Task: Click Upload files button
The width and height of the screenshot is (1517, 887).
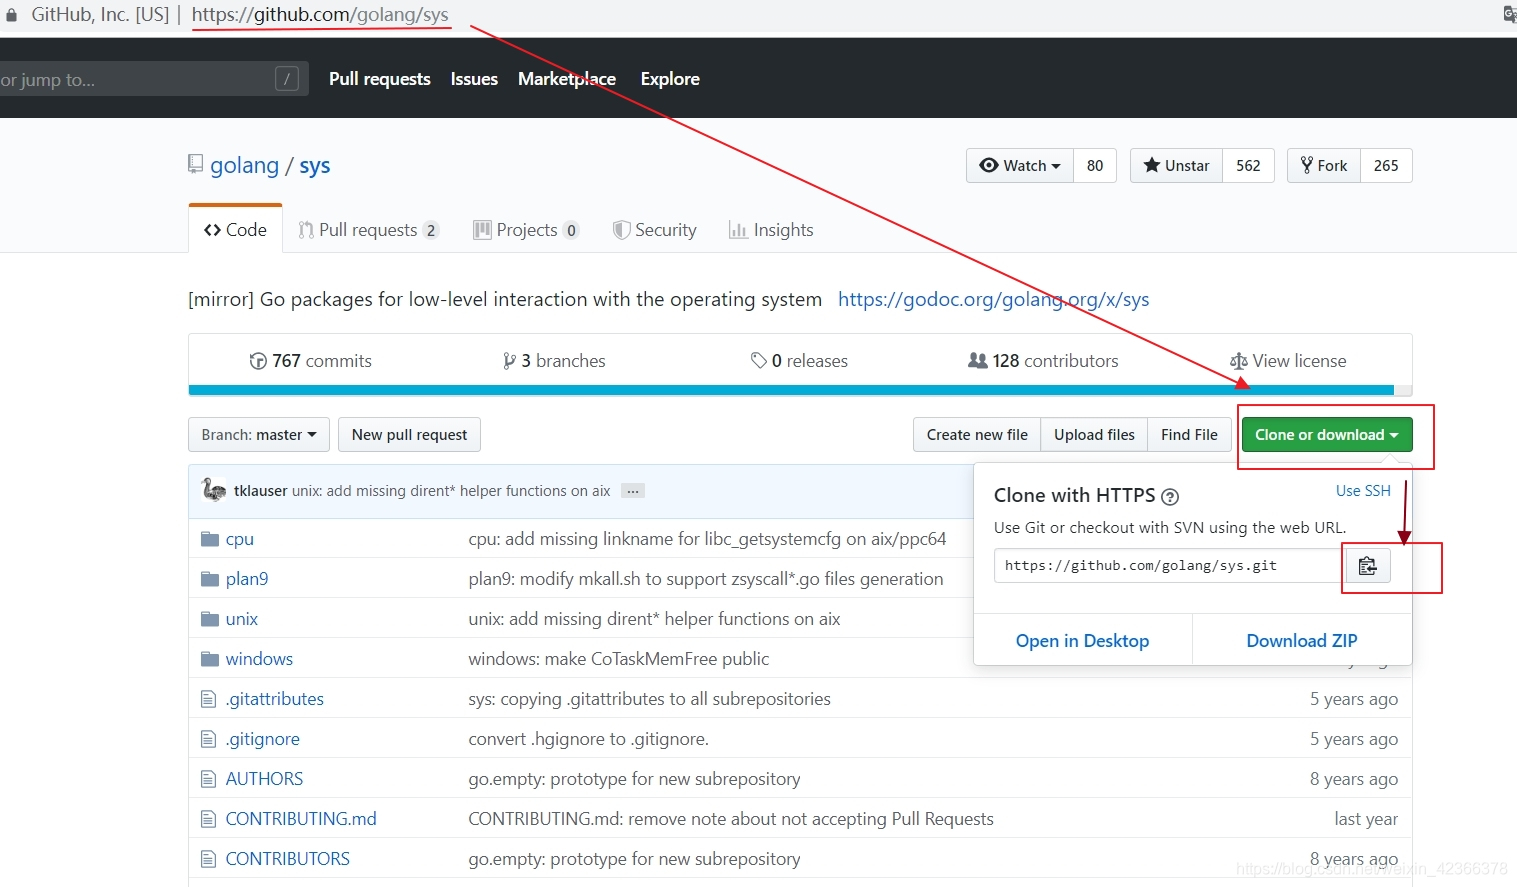Action: [1094, 435]
